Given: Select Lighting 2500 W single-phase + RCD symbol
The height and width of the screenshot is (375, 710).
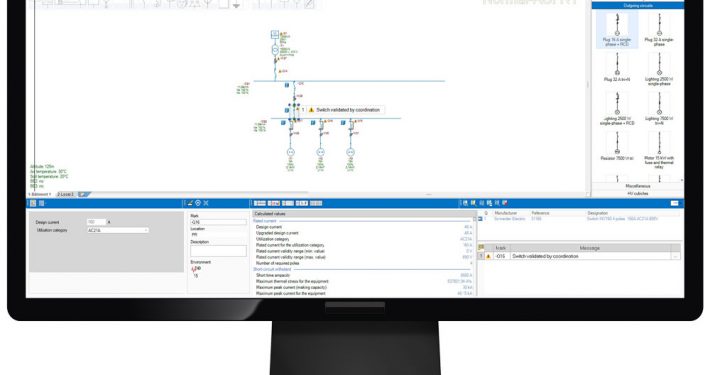Looking at the screenshot, I should pos(617,109).
